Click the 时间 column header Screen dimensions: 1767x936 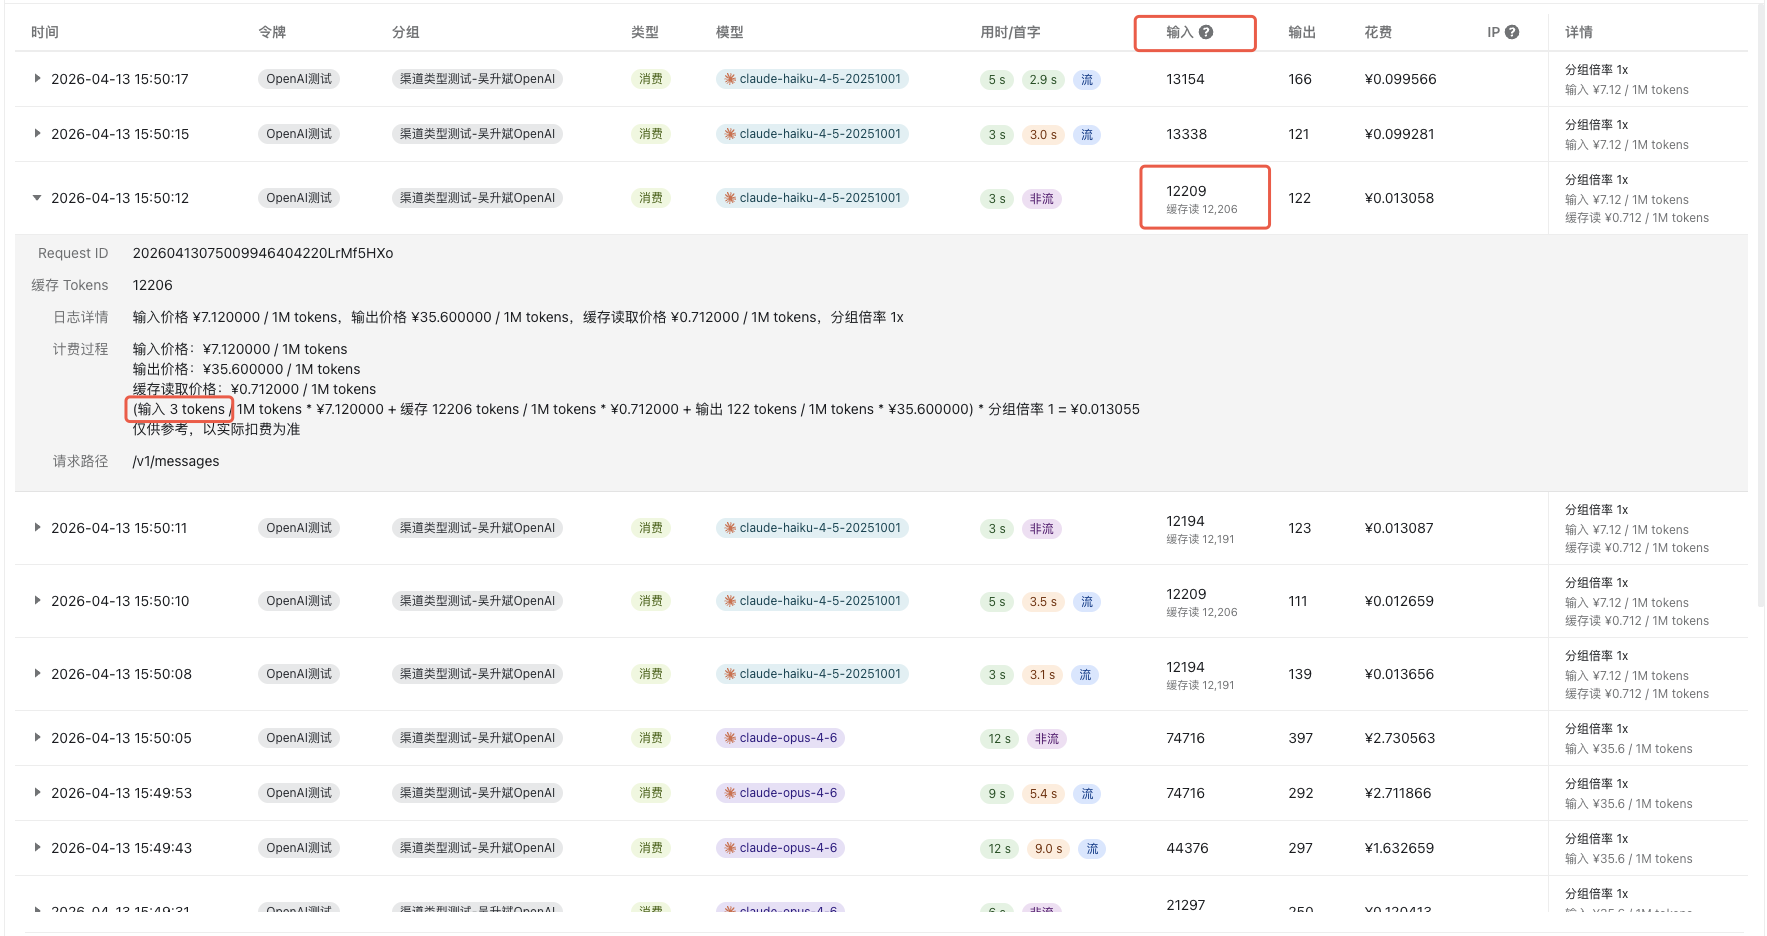point(45,32)
